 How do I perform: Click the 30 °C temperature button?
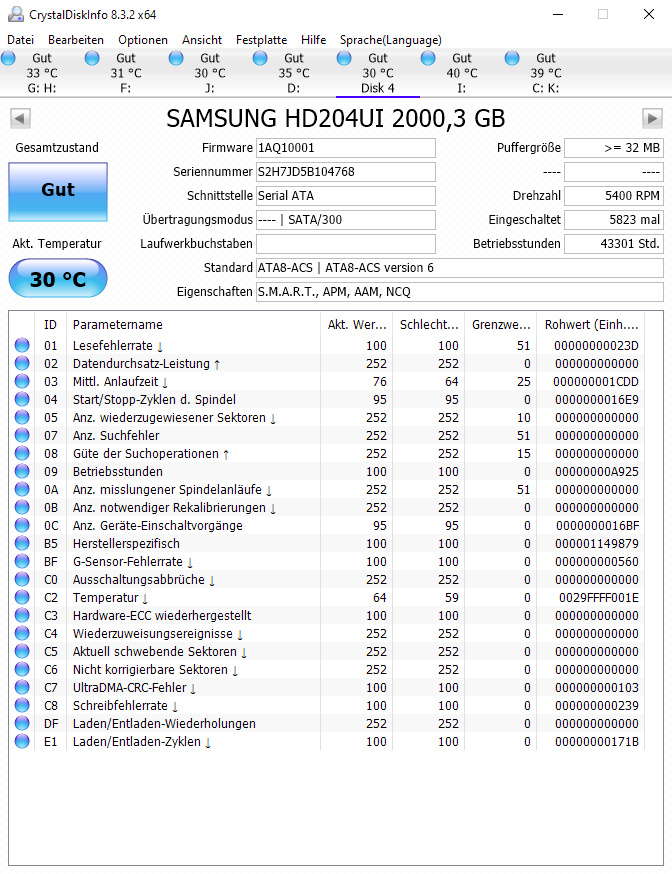[58, 278]
